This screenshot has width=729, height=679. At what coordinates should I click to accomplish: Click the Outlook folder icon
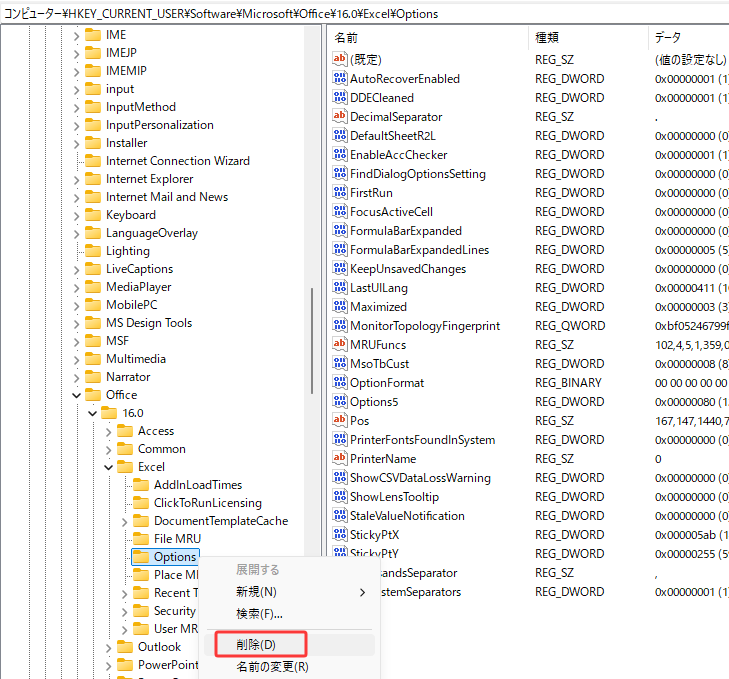(x=125, y=646)
